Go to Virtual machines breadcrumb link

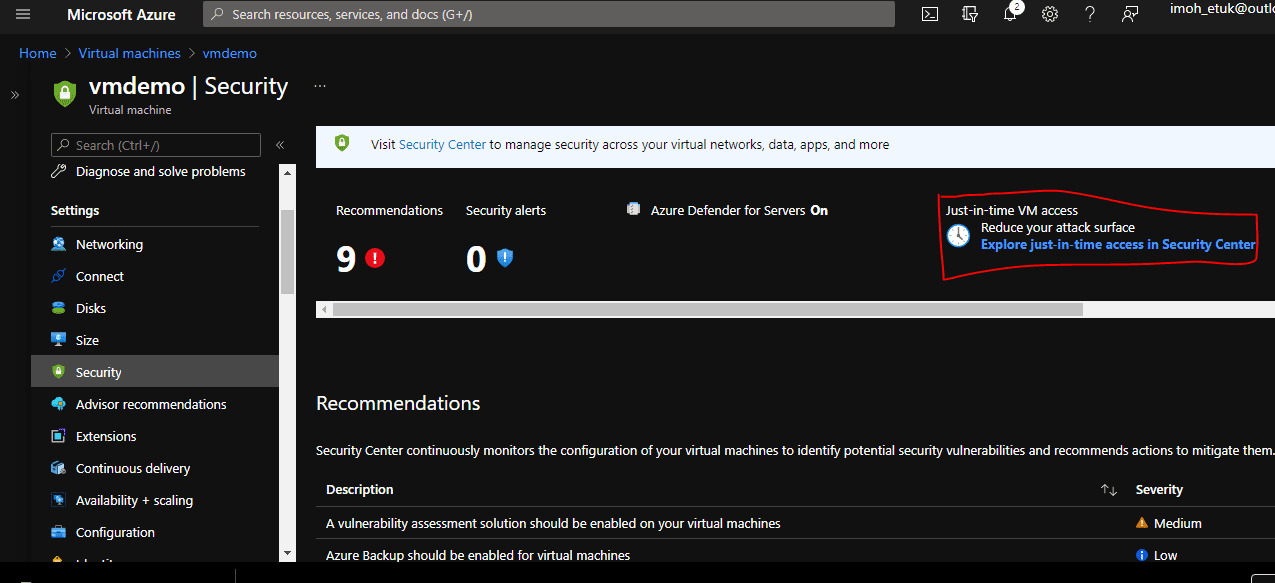[x=130, y=53]
